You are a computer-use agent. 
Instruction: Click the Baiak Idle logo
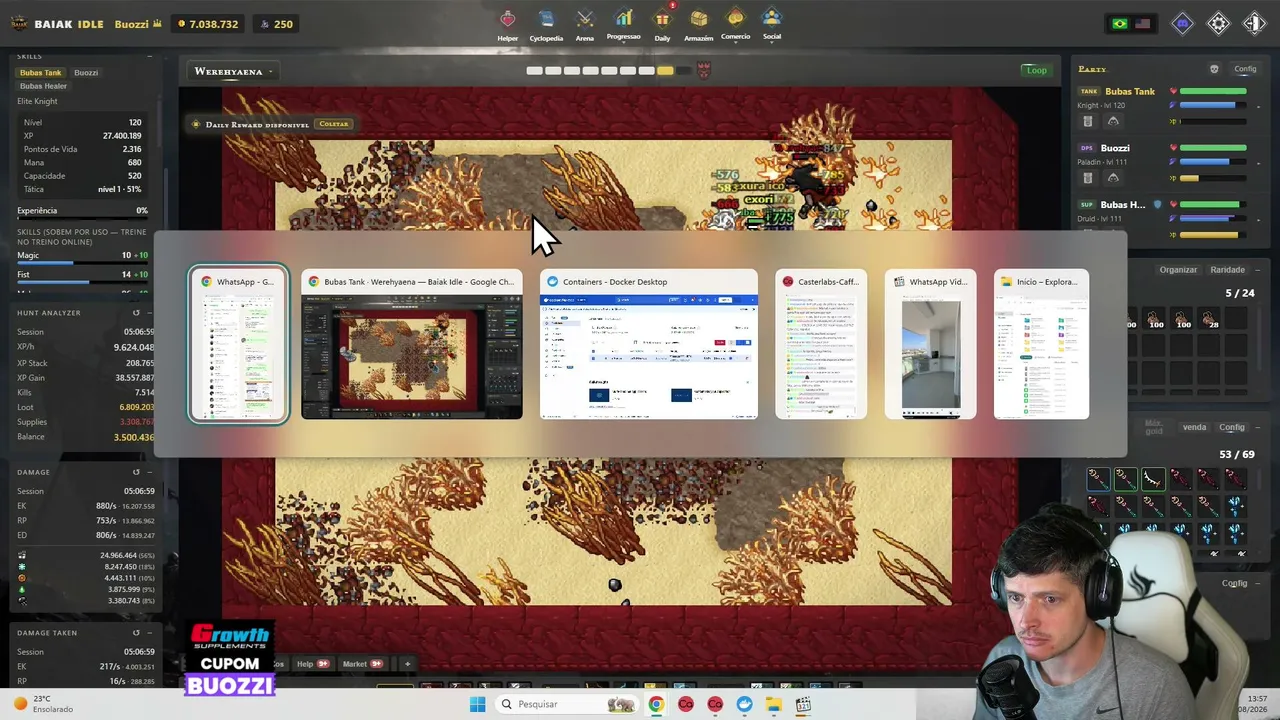(19, 24)
